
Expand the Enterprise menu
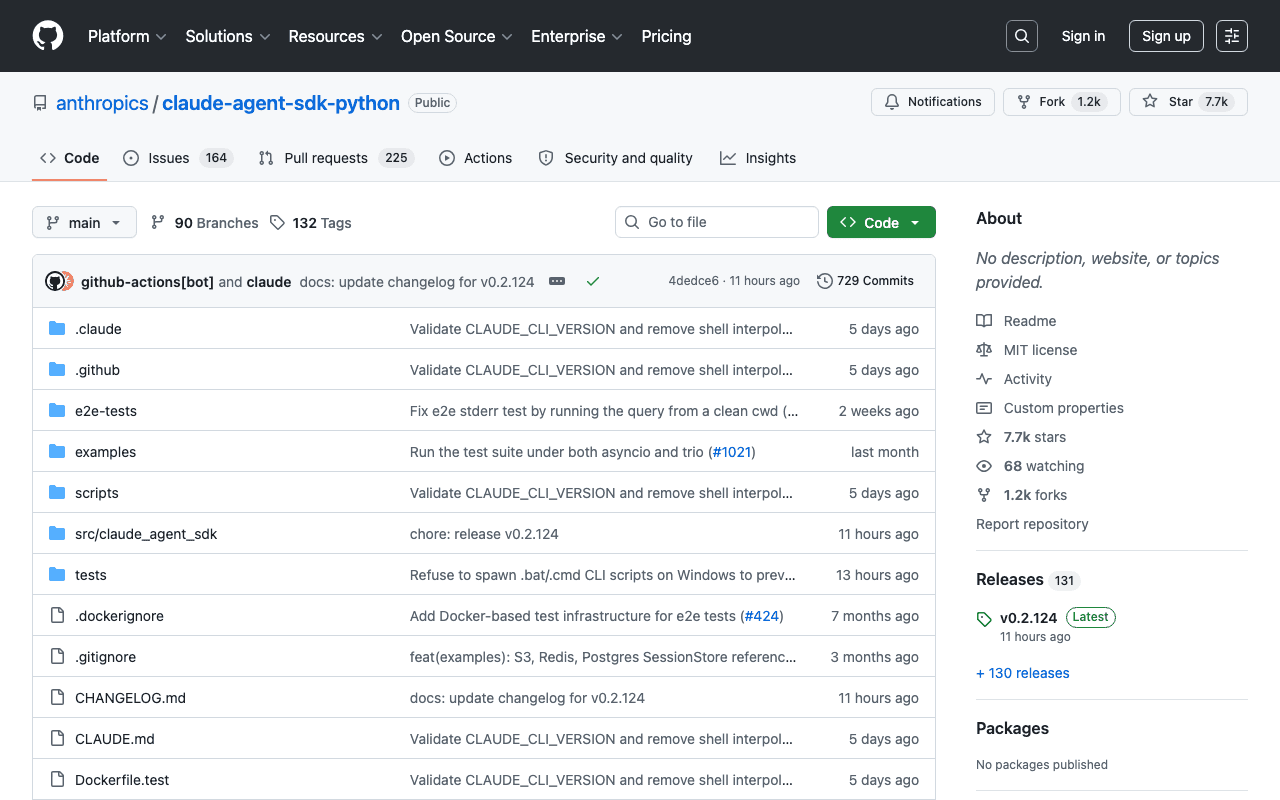coord(577,36)
